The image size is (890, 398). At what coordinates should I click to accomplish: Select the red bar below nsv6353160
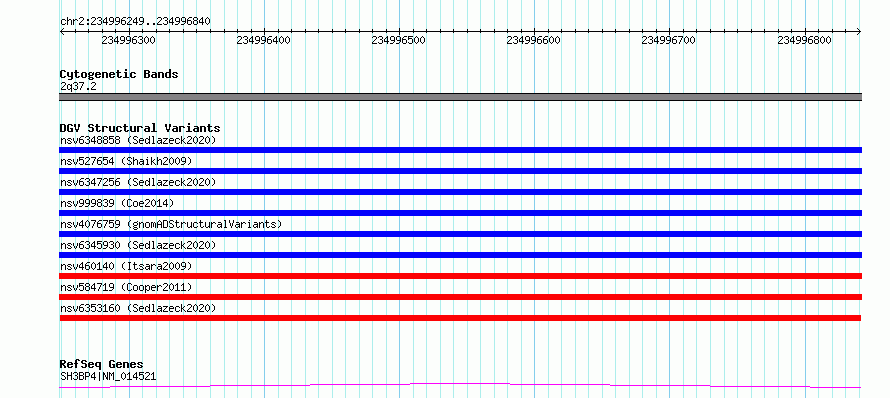point(460,318)
